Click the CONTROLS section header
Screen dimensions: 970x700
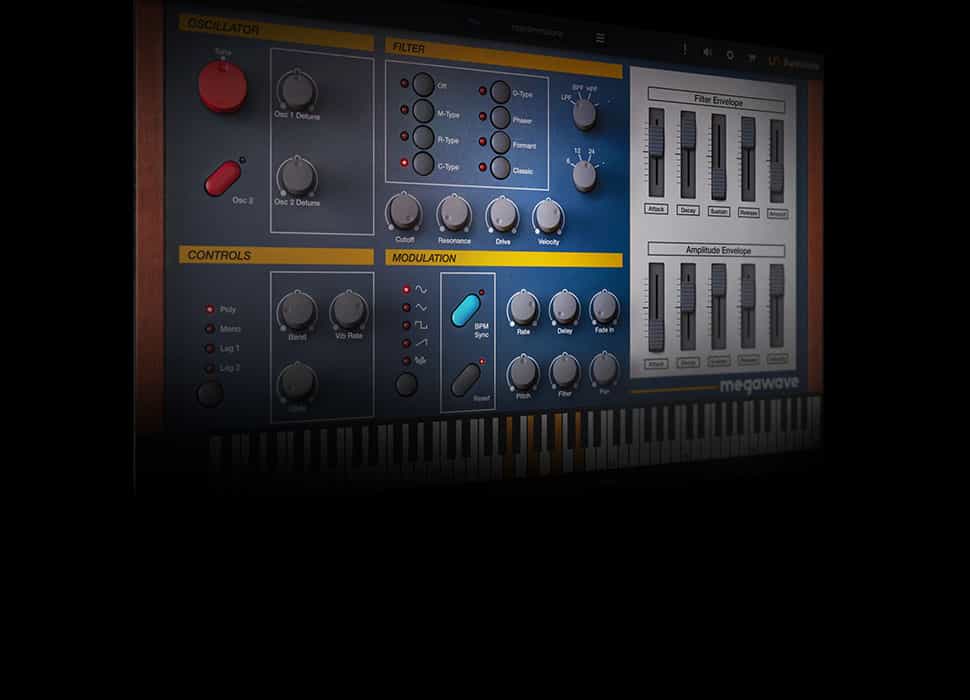click(276, 255)
